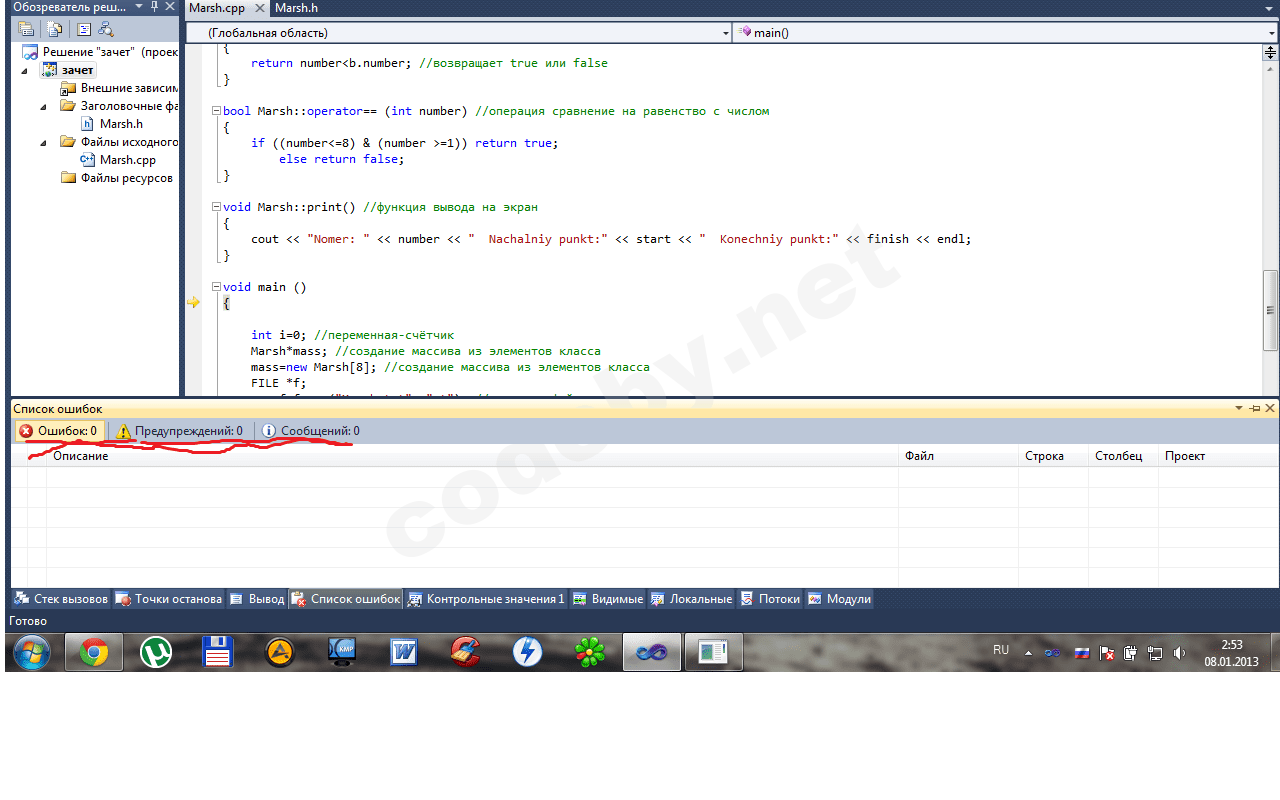The height and width of the screenshot is (800, 1280).
Task: Open Microsoft Word from the taskbar
Action: (x=404, y=652)
